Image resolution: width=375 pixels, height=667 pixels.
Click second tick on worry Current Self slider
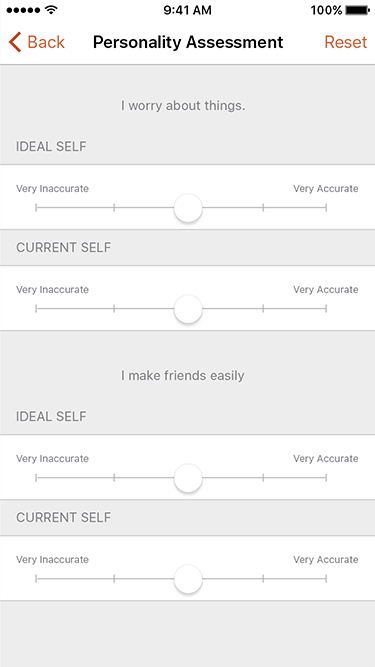coord(114,309)
